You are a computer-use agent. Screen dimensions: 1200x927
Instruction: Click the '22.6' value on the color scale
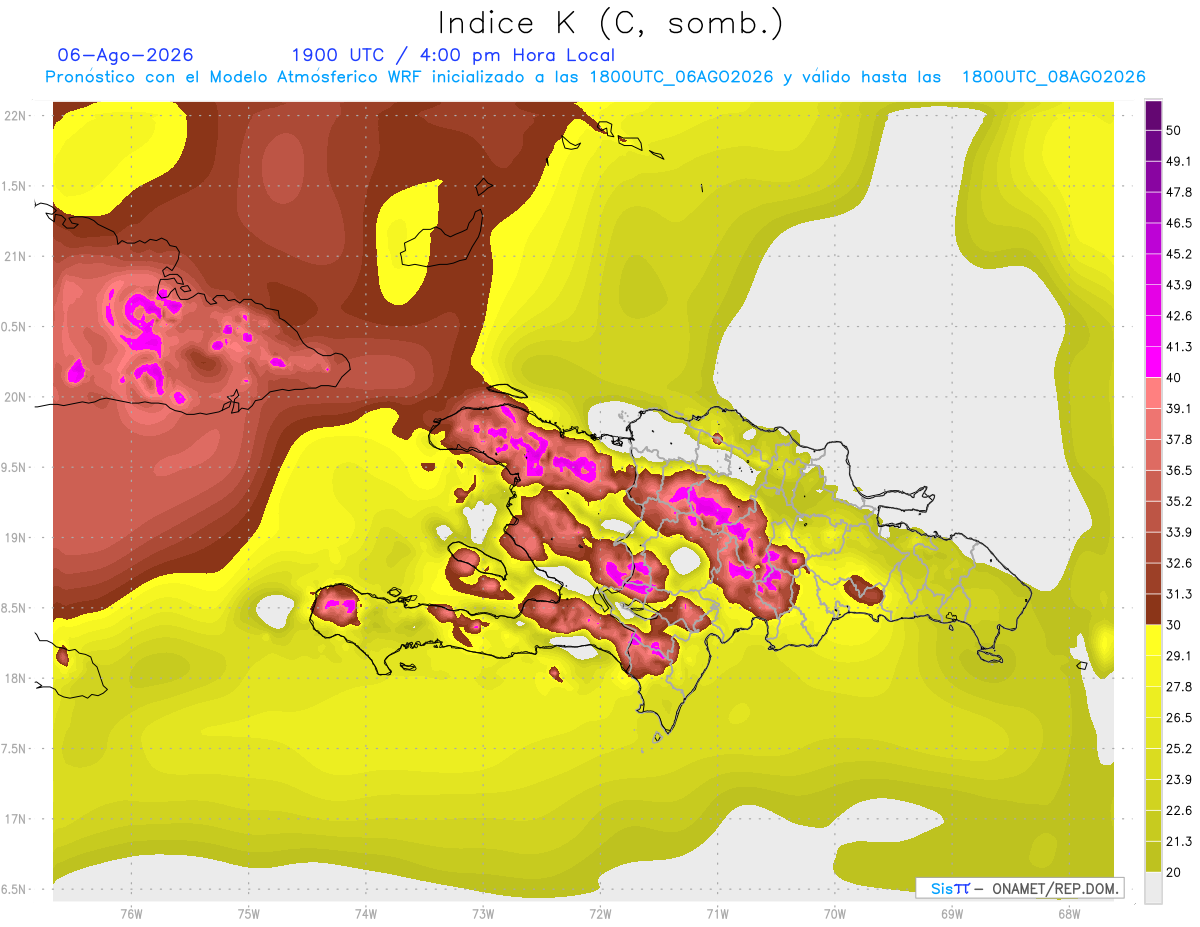[1179, 810]
